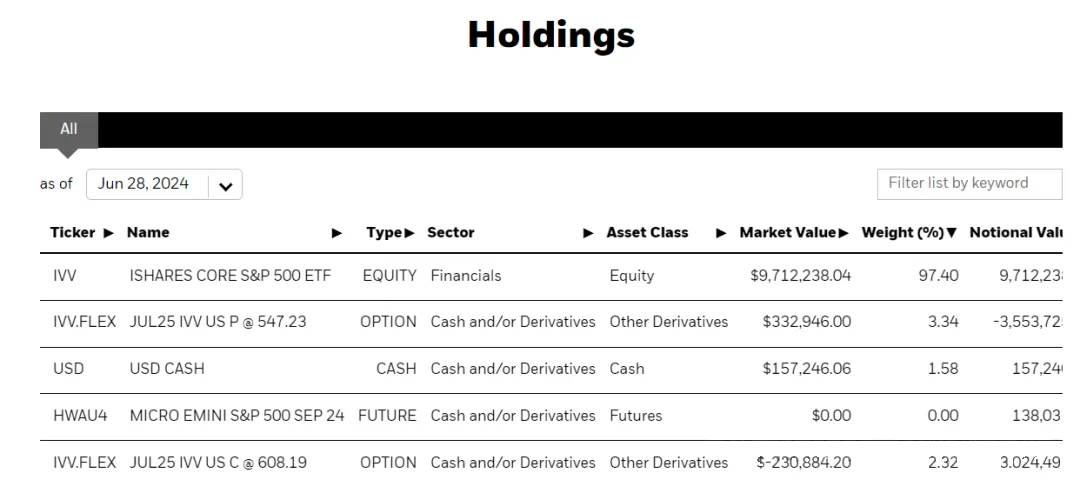Viewport: 1080px width, 493px height.
Task: Select MICRO EMINI S&P 500 SEP 24 row
Action: tap(551, 417)
